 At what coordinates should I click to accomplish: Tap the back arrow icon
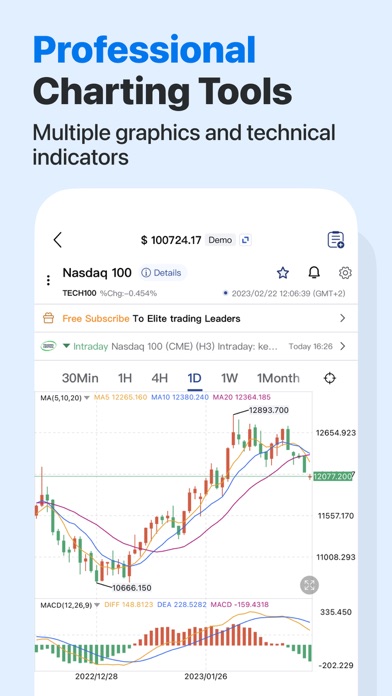pos(57,240)
